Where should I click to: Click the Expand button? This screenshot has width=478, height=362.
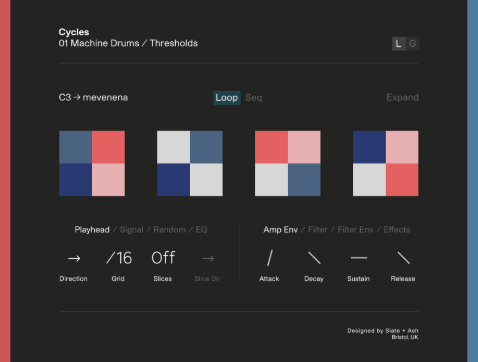[x=402, y=97]
